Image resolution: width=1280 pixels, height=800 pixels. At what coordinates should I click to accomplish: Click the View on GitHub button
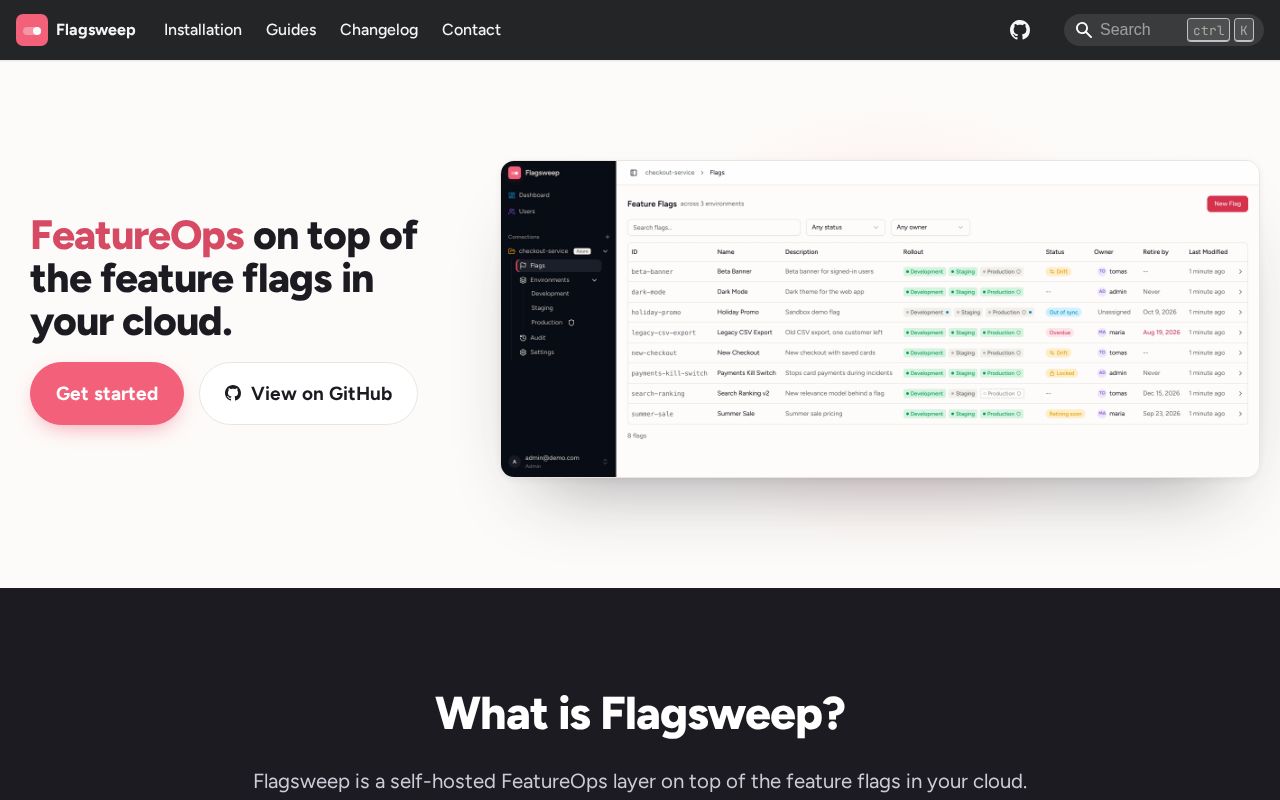tap(308, 393)
